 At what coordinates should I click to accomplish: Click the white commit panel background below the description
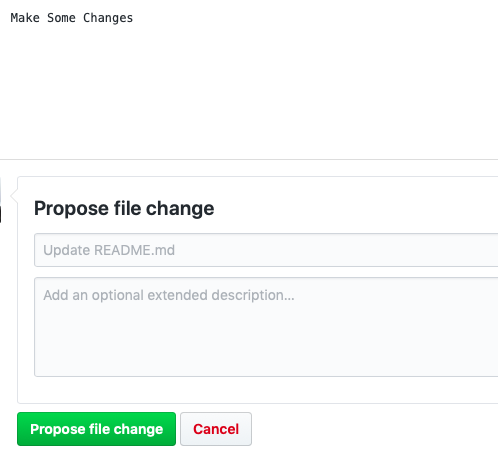(x=258, y=390)
